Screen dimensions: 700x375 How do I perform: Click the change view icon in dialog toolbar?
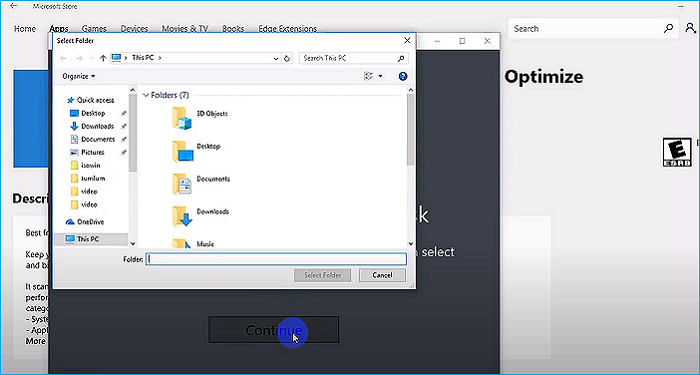pos(368,76)
